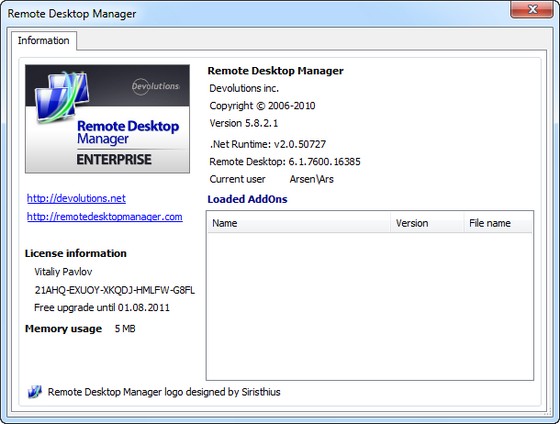Click the empty Loaded AddOns list area

370,306
